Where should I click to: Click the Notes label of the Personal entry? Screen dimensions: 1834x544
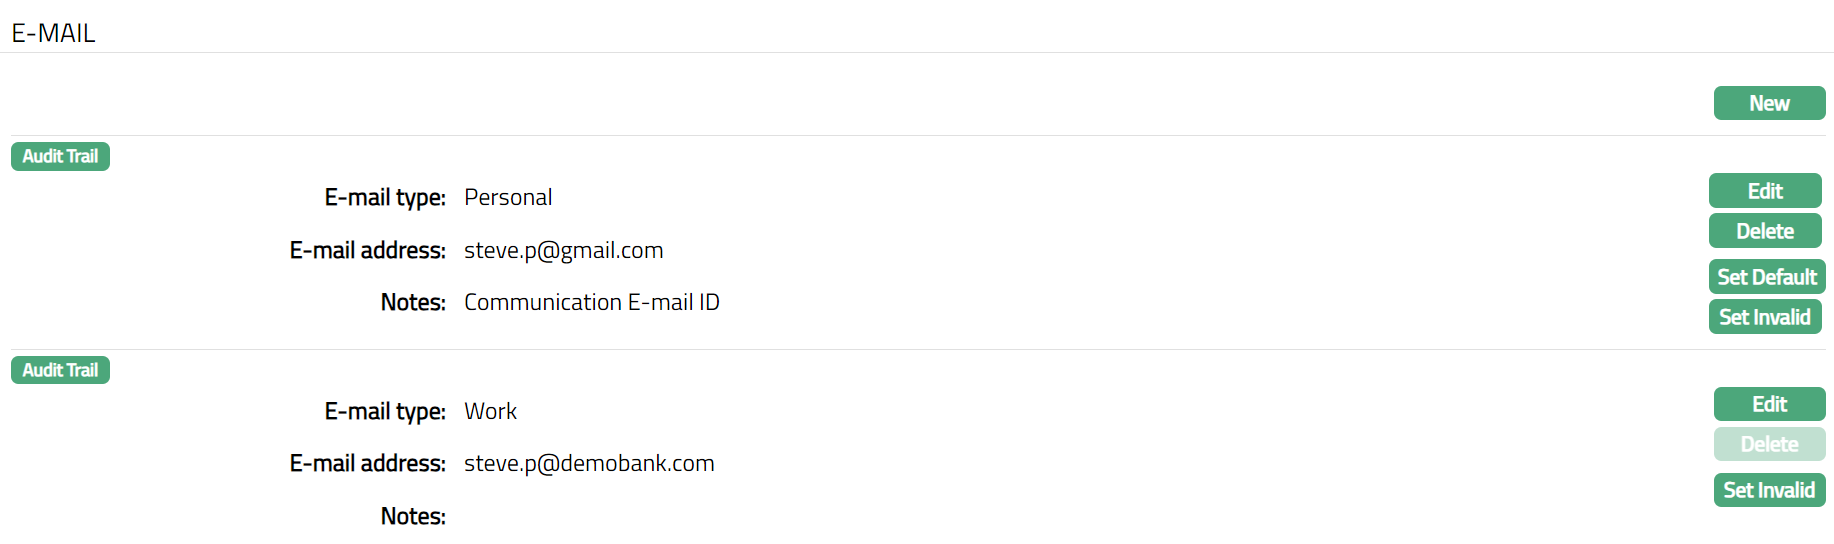click(413, 302)
